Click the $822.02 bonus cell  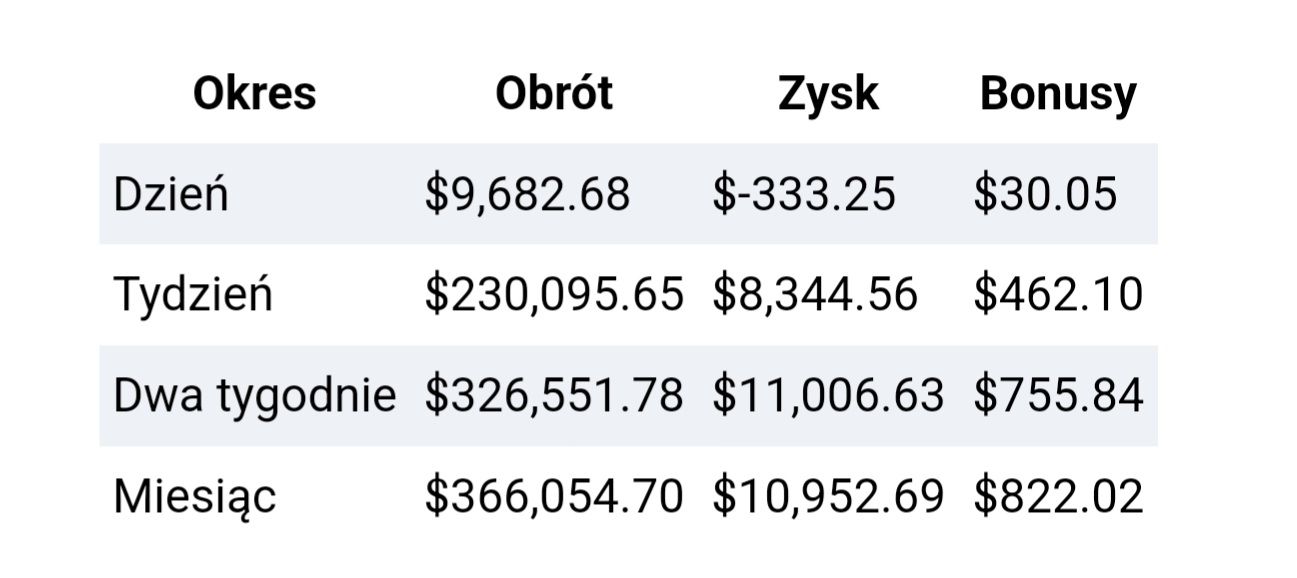[x=1058, y=497]
